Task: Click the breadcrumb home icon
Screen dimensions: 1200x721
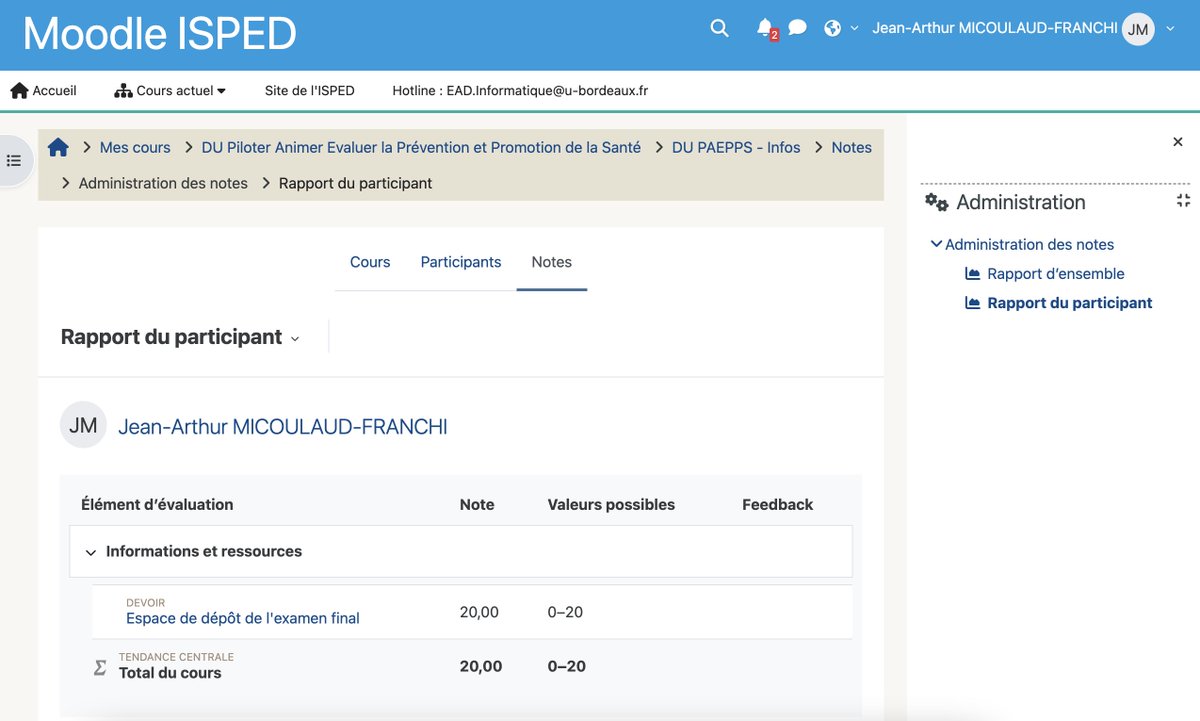Action: coord(58,147)
